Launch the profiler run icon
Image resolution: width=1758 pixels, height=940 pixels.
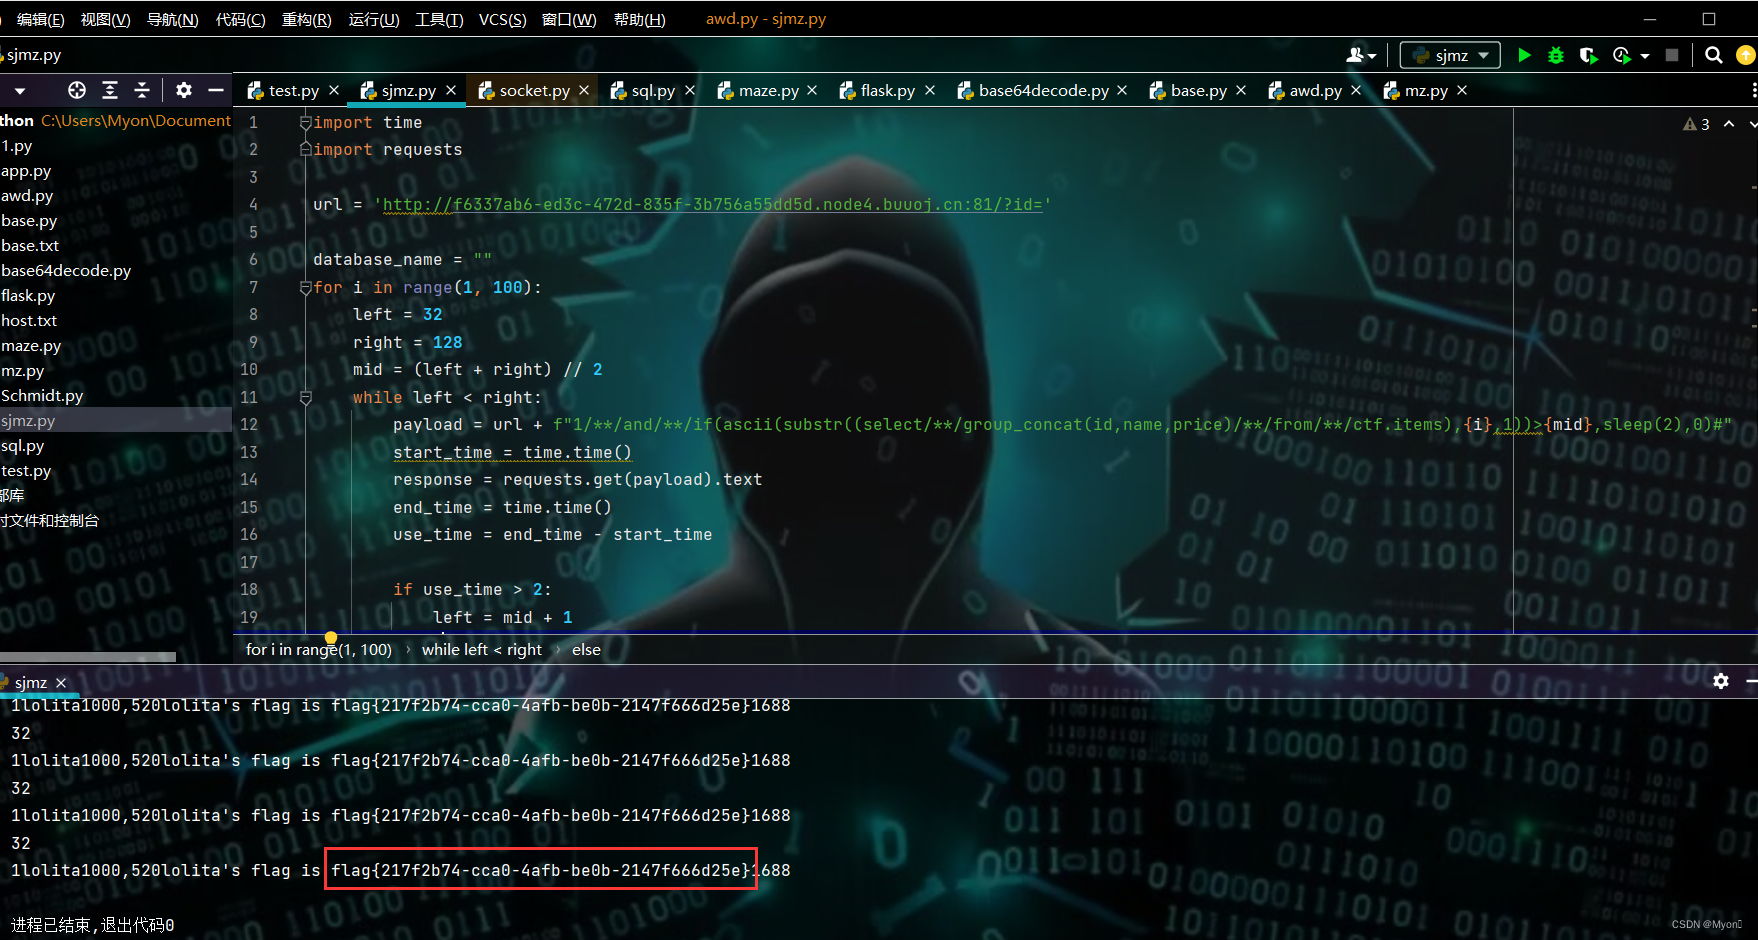point(1621,55)
